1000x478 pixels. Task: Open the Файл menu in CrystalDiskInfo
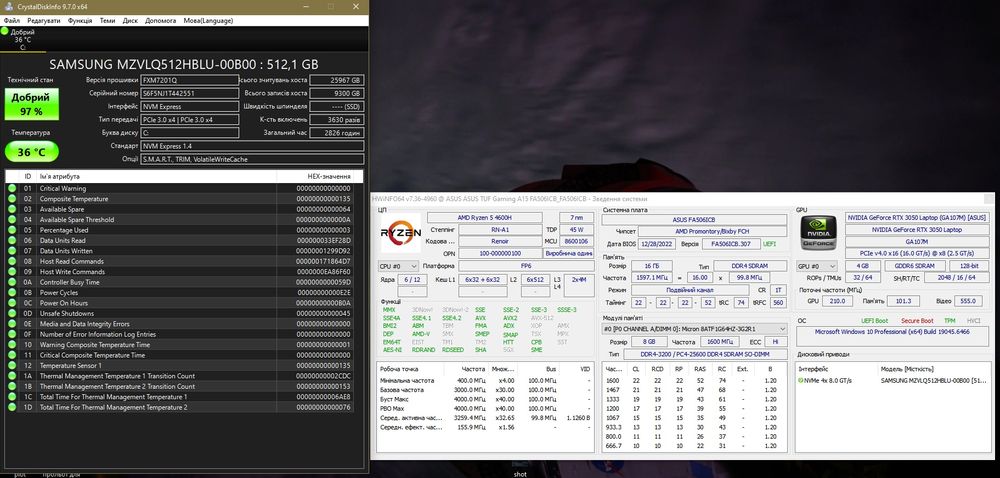(11, 20)
